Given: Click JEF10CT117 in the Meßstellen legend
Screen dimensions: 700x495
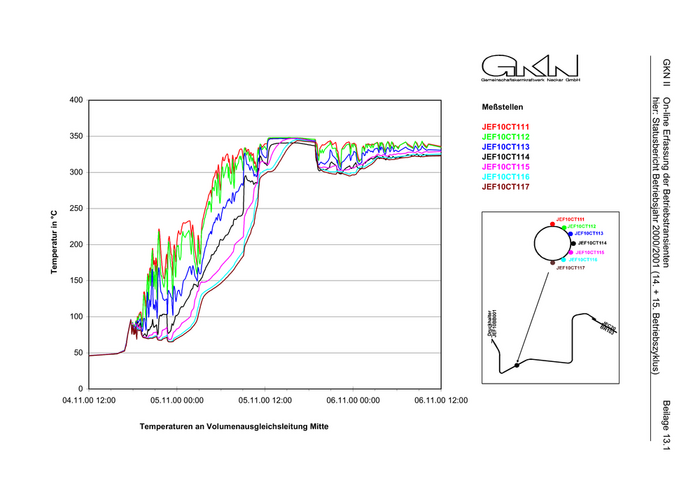Looking at the screenshot, I should click(x=506, y=186).
